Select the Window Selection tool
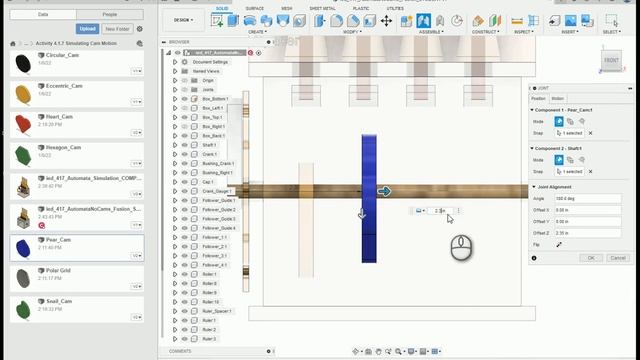 coord(611,20)
